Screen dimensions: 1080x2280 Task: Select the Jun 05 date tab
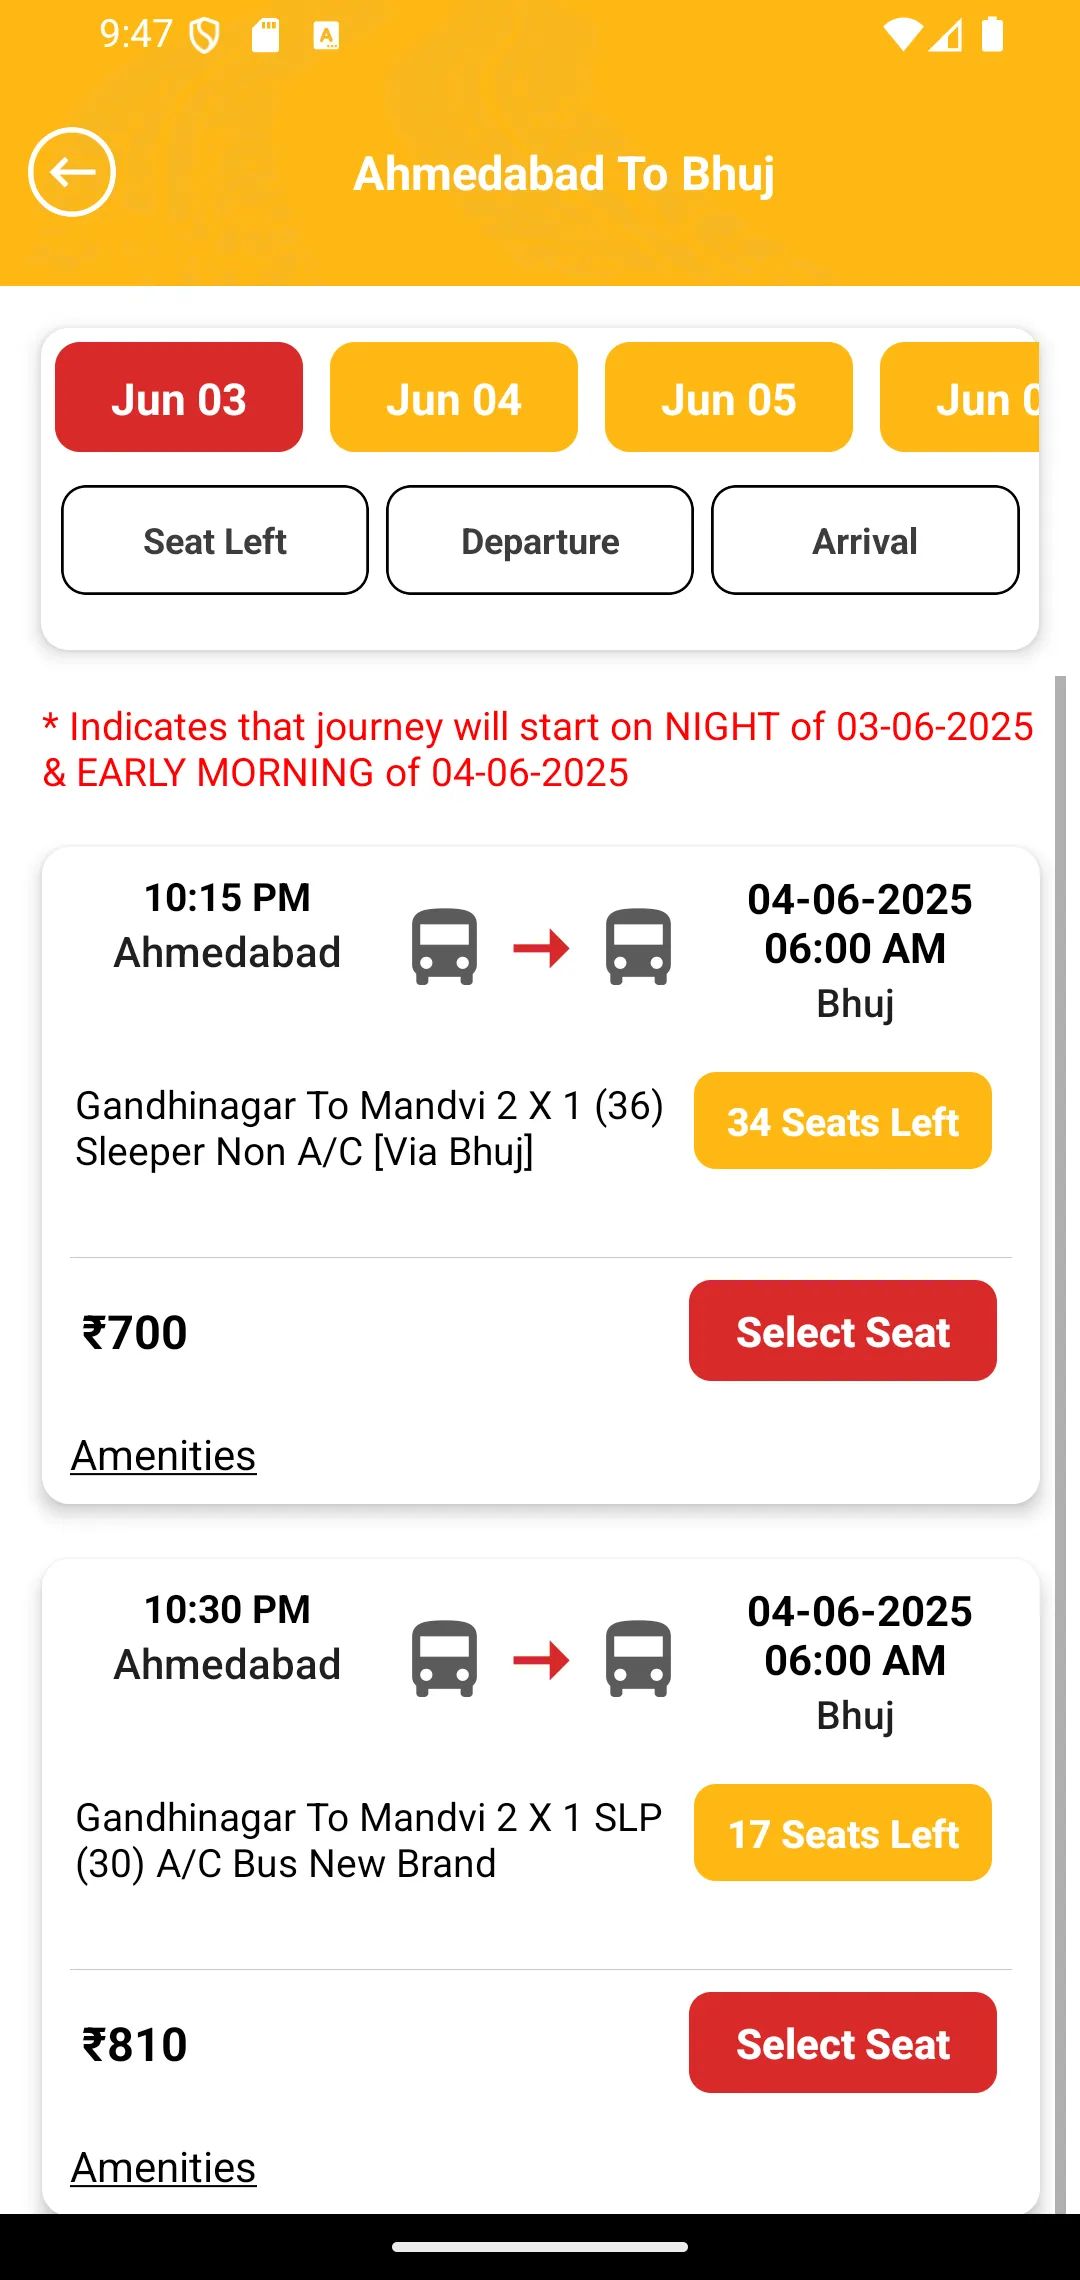(729, 397)
